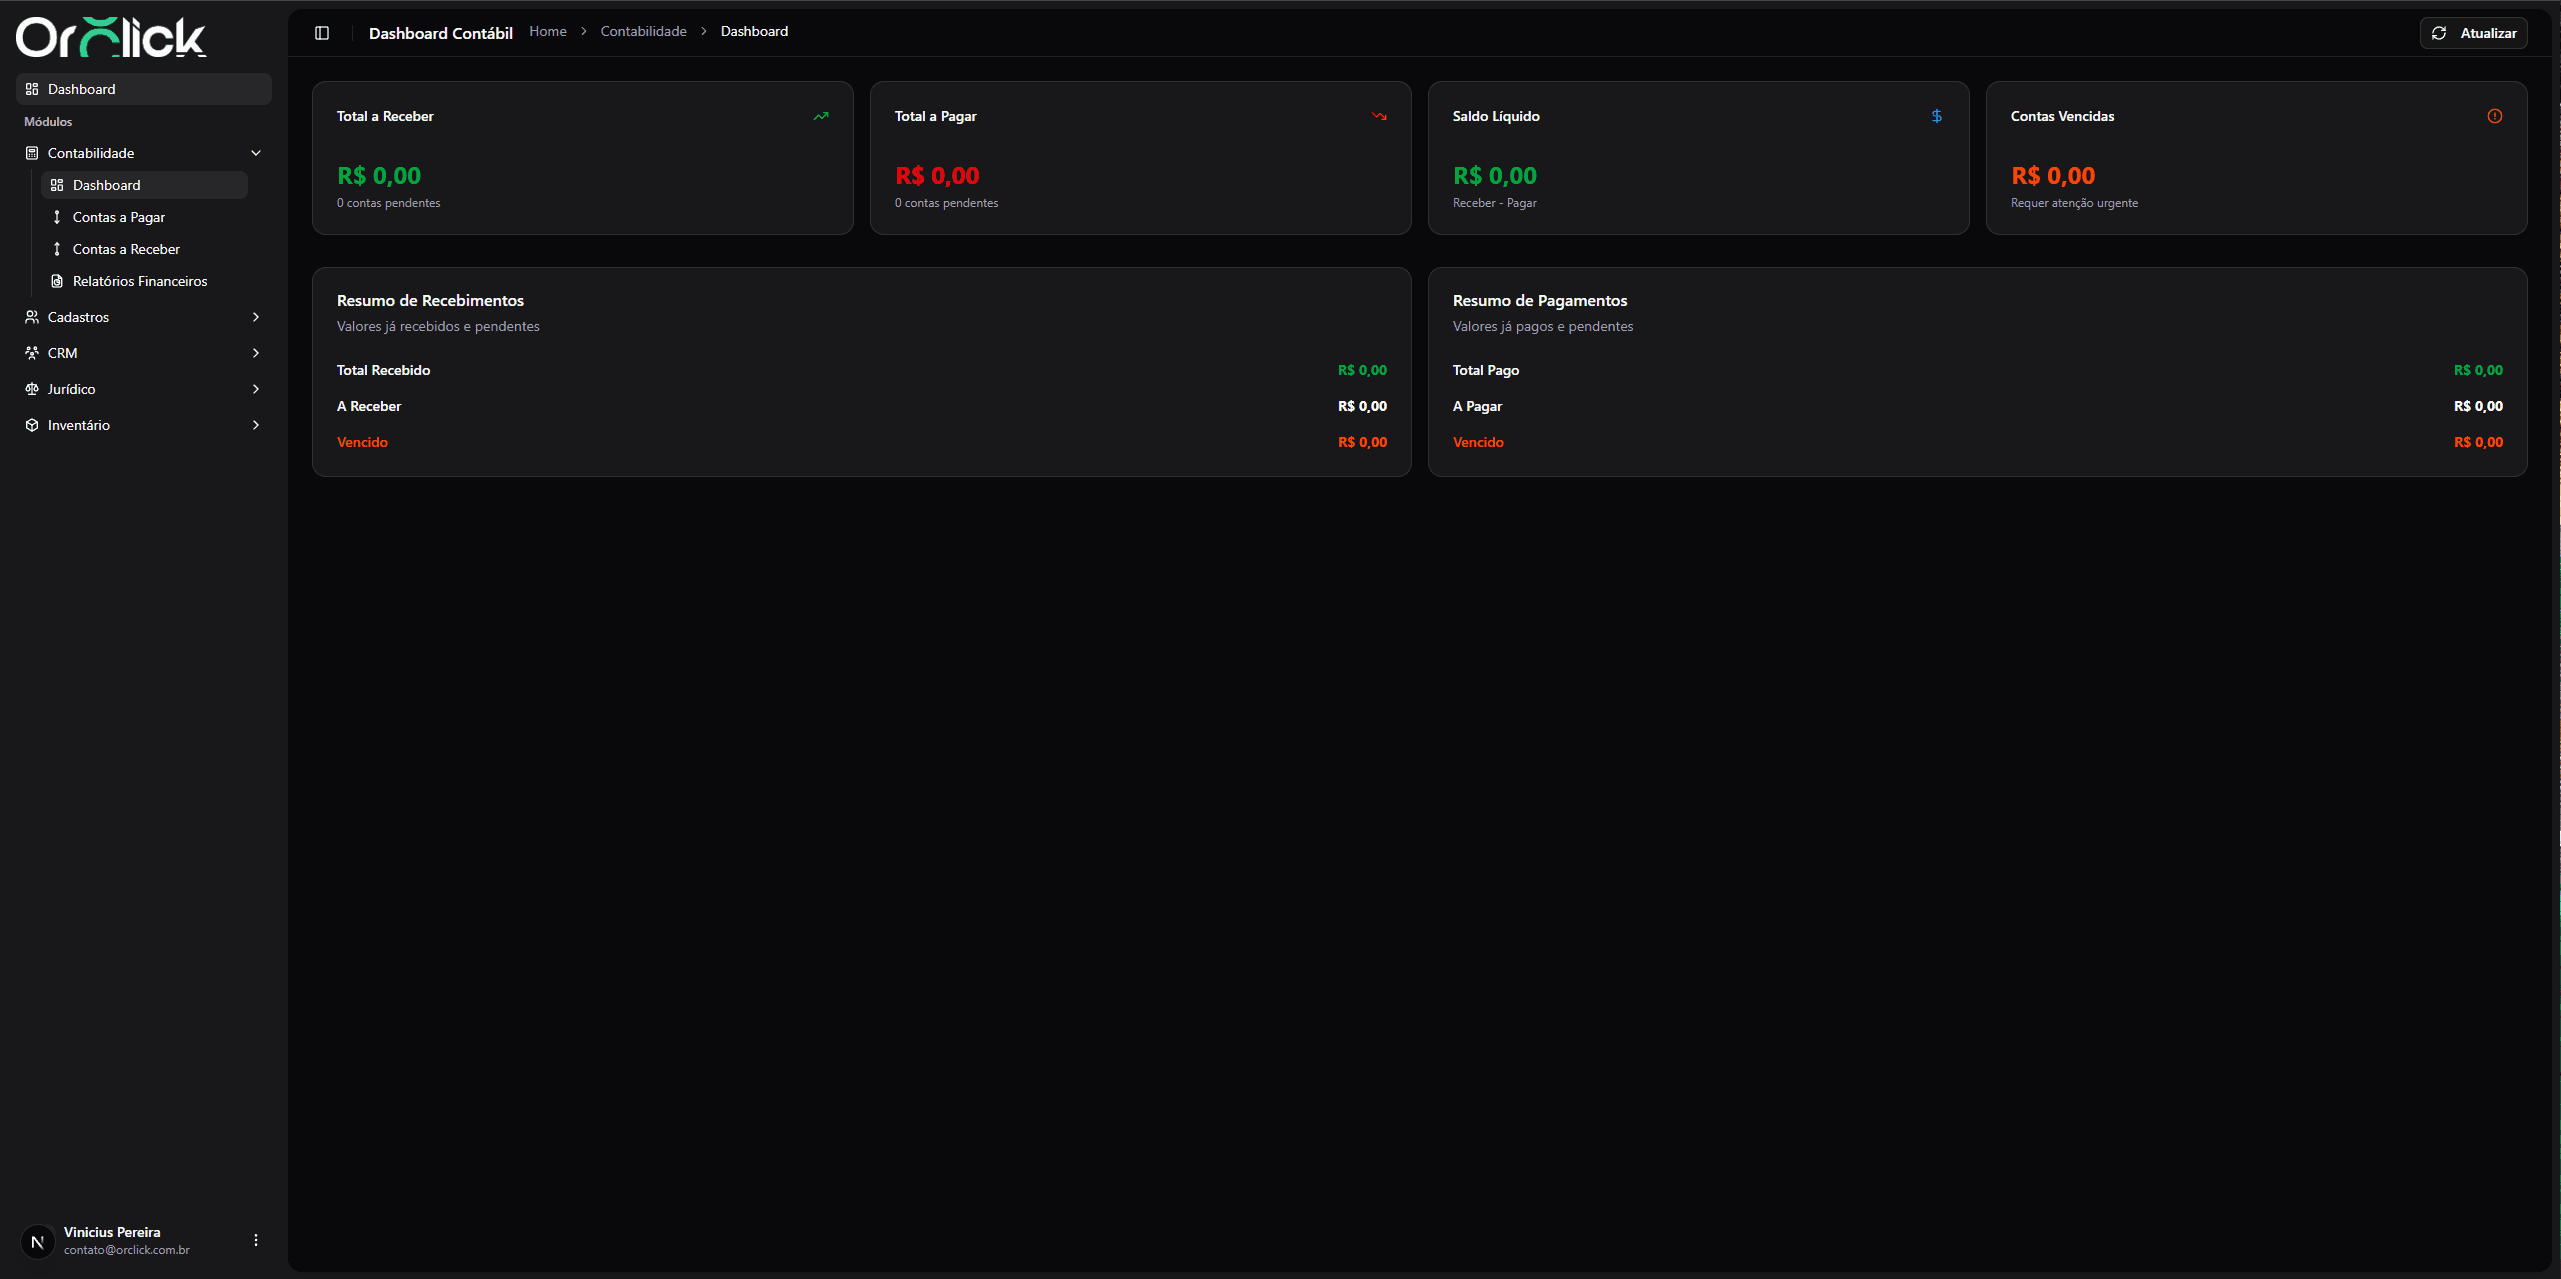Click the Dashboard Contábil page title

point(441,33)
